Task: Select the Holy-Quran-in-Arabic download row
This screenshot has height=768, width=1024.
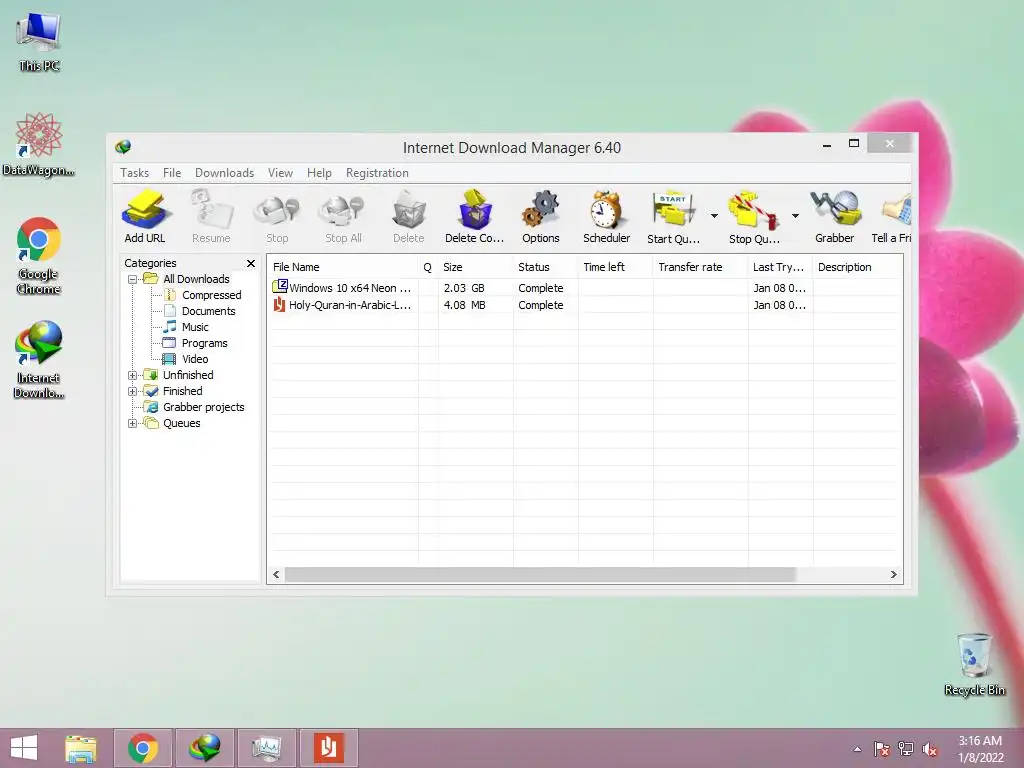Action: click(585, 305)
